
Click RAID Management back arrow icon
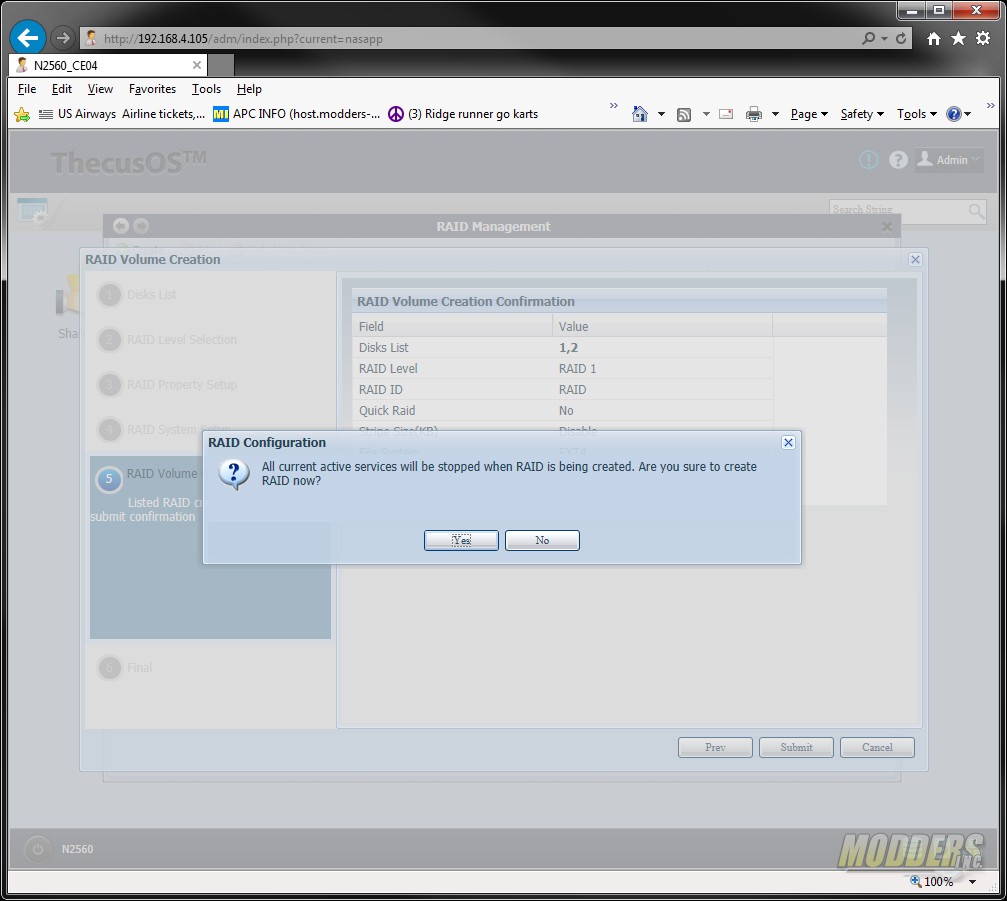[x=121, y=226]
